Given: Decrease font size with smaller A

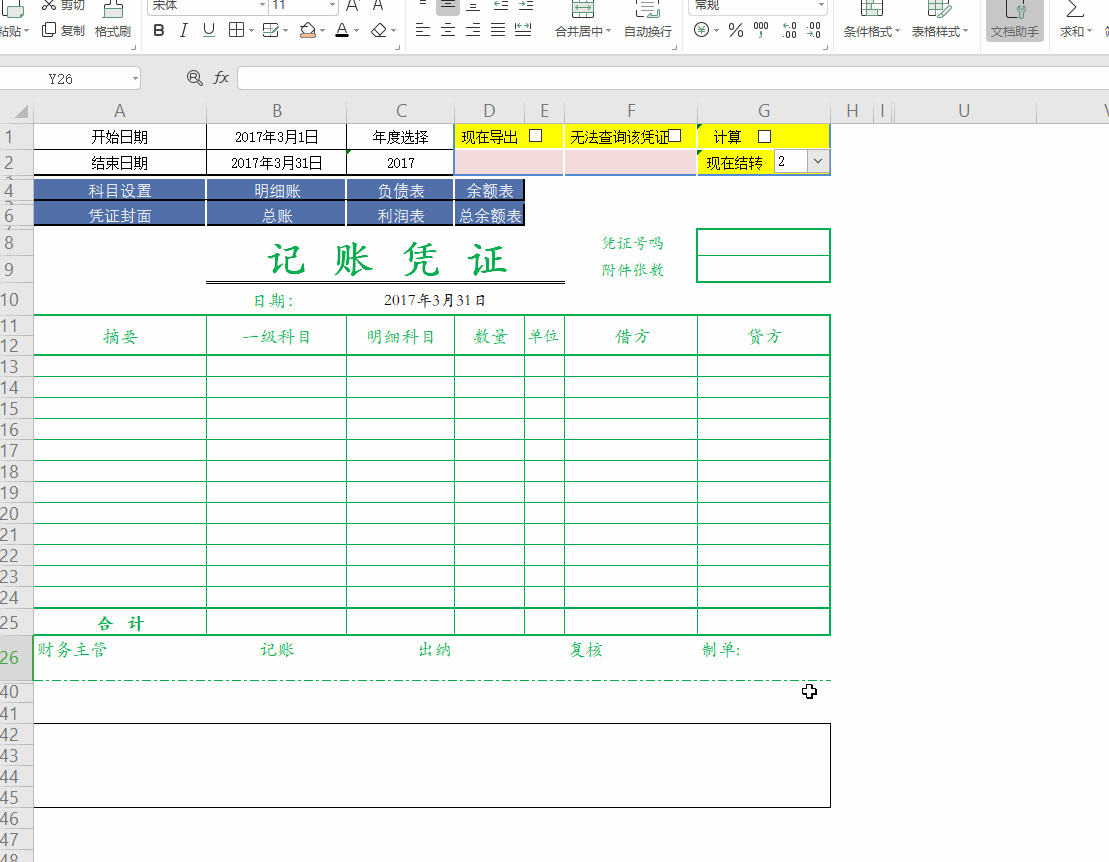Looking at the screenshot, I should pyautogui.click(x=378, y=6).
